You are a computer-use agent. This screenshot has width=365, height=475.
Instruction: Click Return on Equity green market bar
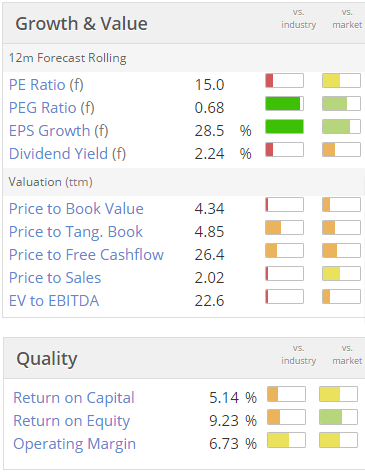point(339,417)
